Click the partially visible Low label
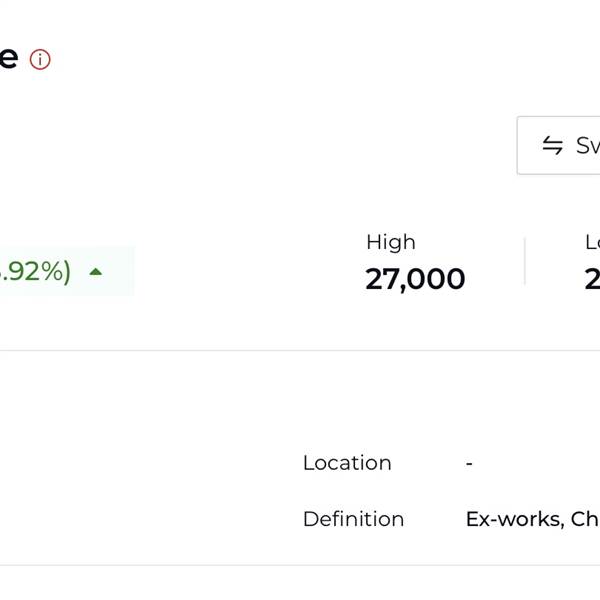 [x=592, y=242]
